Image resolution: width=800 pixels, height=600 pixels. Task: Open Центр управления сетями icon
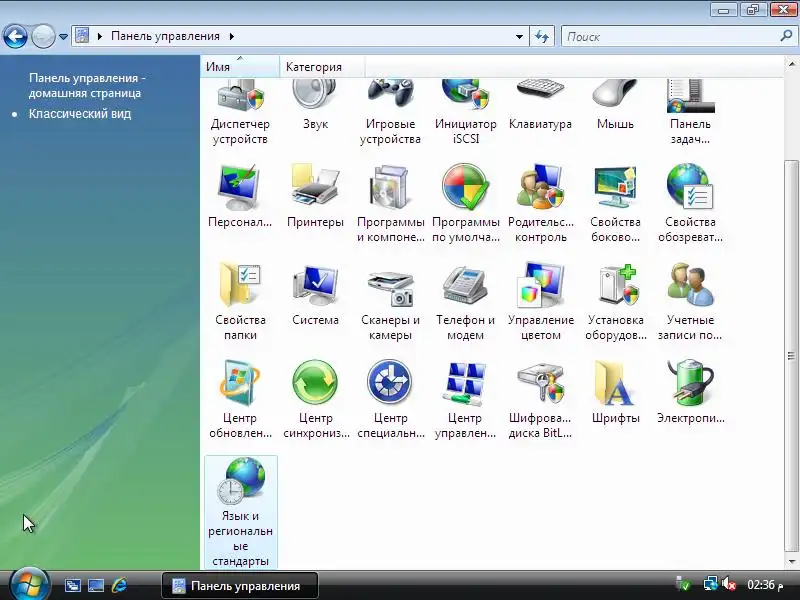tap(465, 383)
